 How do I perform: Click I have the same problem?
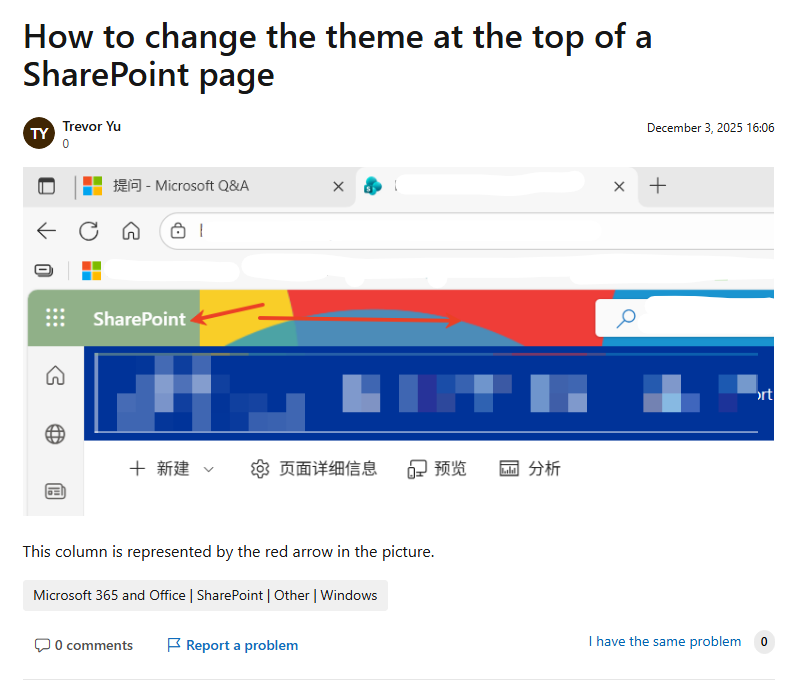pos(664,642)
